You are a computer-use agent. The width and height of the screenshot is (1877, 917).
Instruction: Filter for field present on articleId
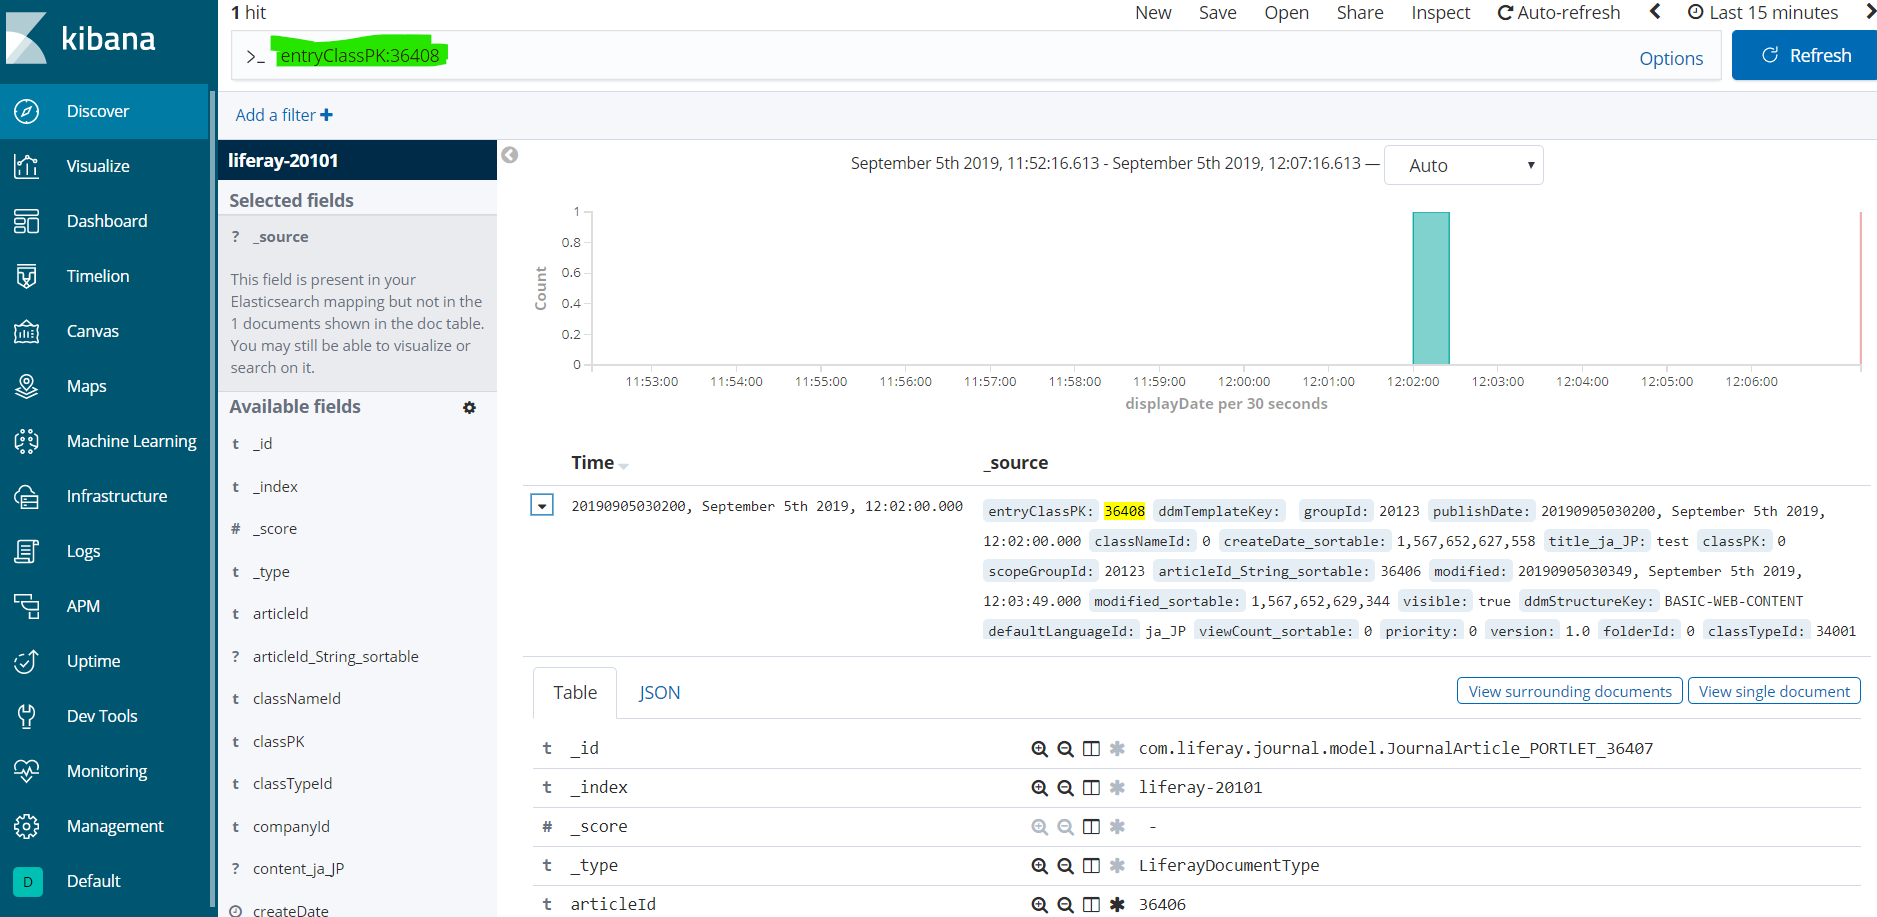[1118, 905]
